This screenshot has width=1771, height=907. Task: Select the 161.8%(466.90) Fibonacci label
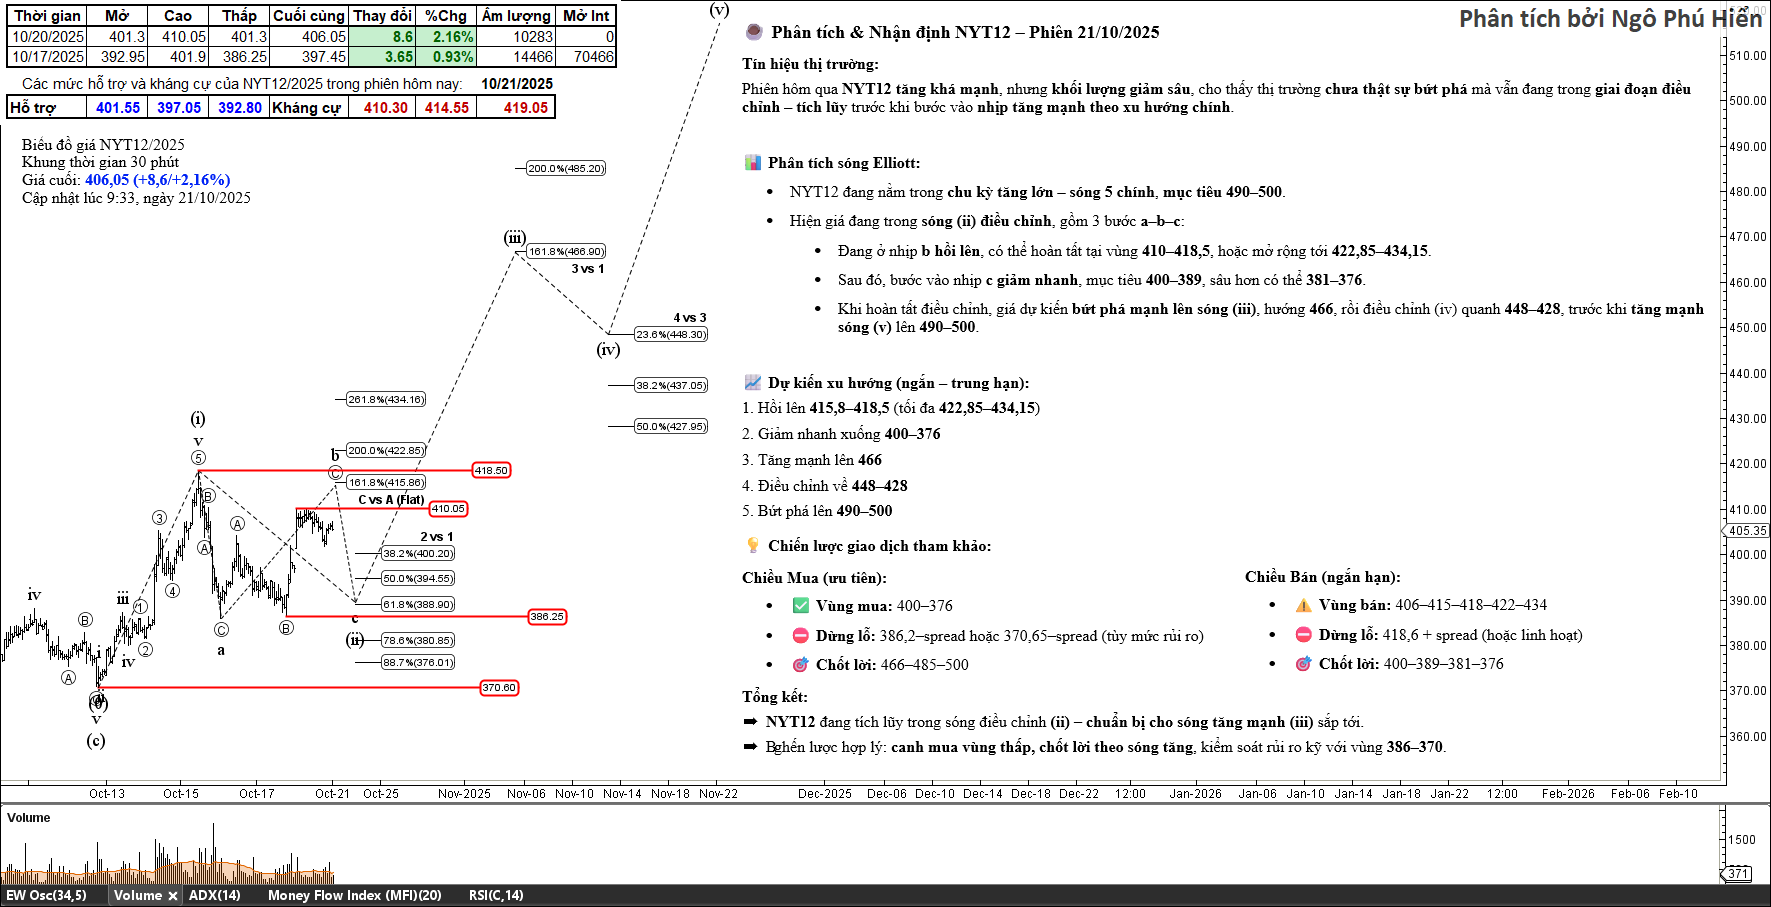coord(566,252)
